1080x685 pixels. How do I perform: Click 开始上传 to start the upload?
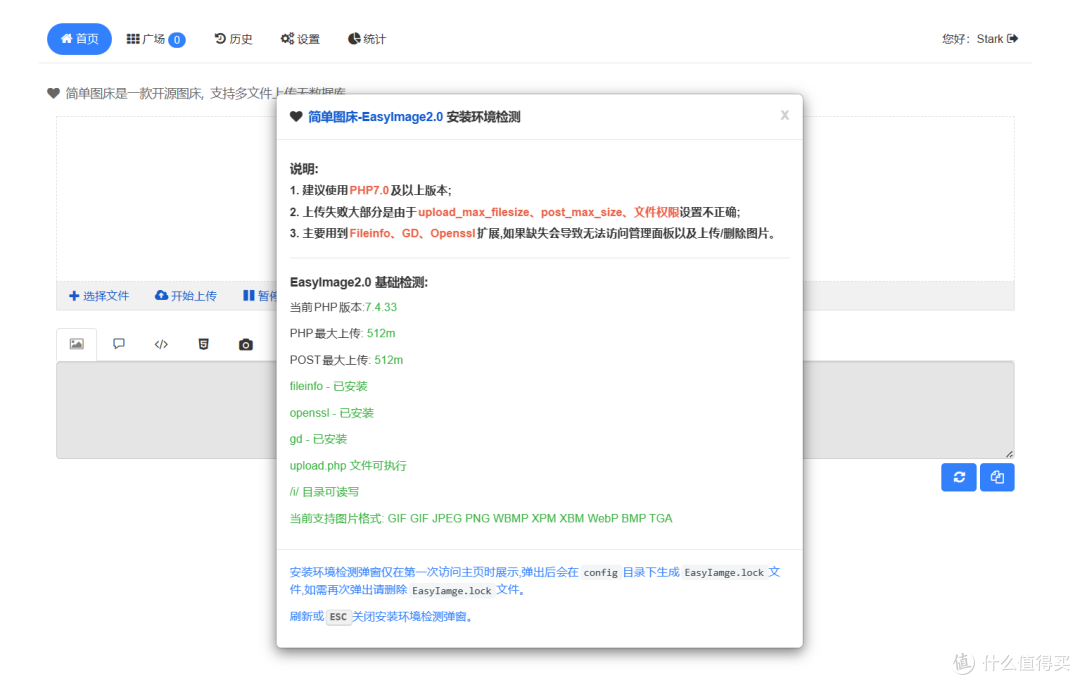[186, 296]
